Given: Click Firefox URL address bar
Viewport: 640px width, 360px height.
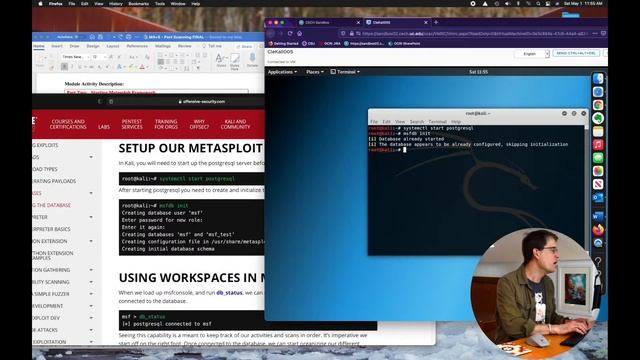Looking at the screenshot, I should point(473,33).
